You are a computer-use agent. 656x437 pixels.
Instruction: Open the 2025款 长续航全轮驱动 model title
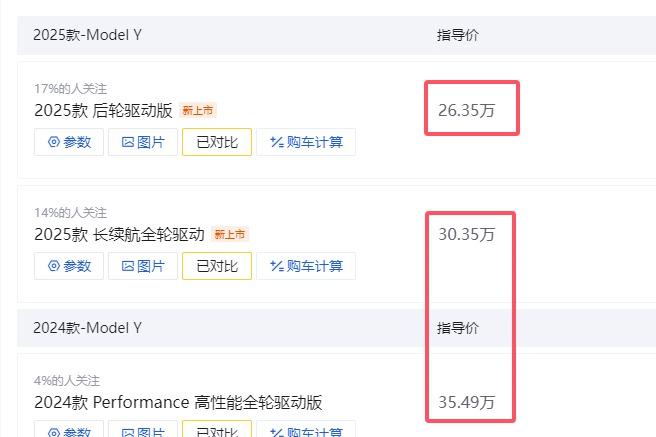(118, 234)
